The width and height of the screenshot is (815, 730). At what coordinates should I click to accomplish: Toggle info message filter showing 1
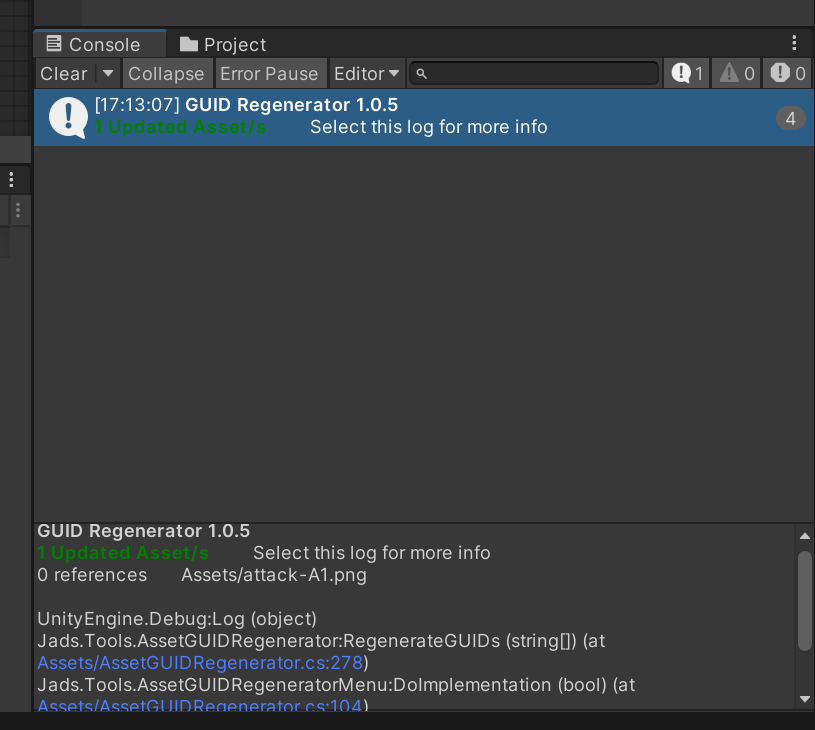coord(687,73)
